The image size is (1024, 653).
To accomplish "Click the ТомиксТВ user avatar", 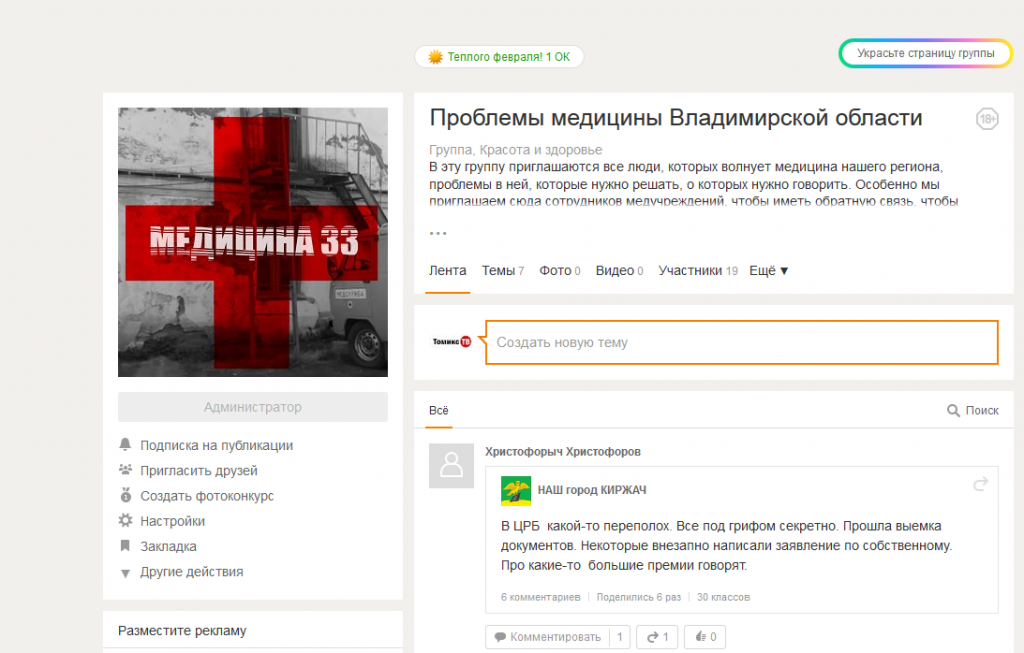I will click(x=451, y=342).
